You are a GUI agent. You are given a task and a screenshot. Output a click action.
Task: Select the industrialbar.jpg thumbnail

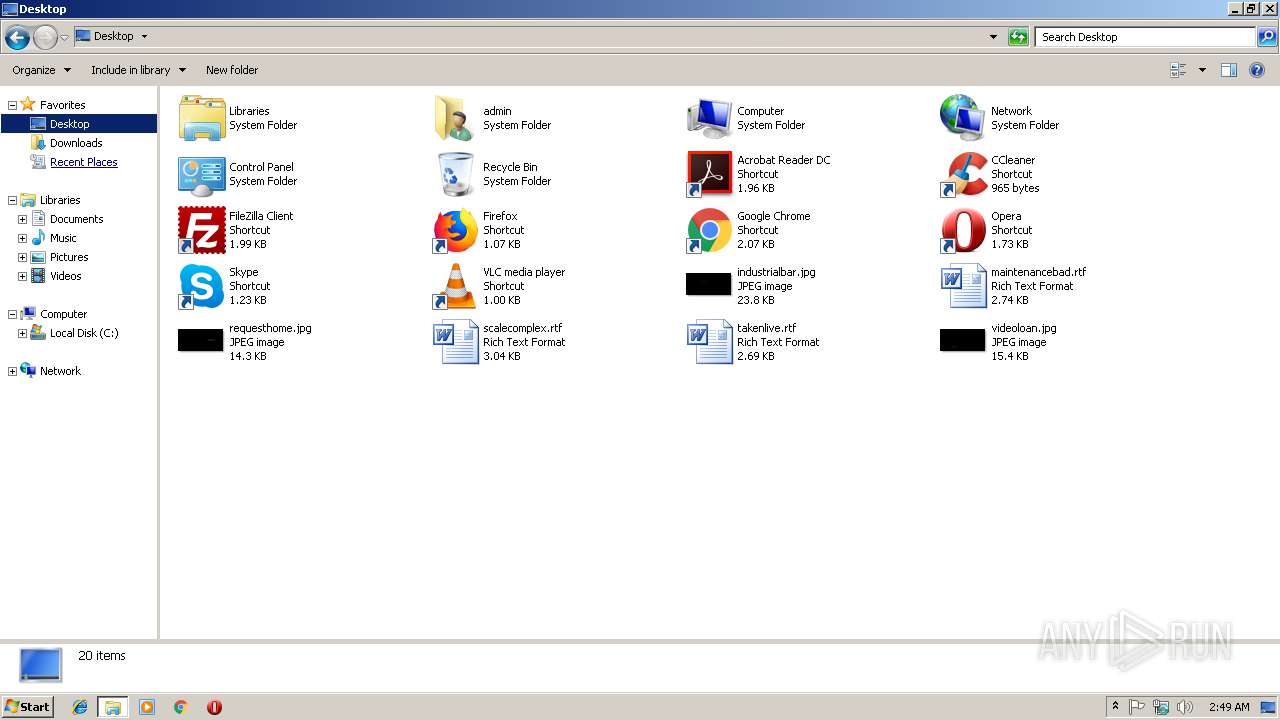point(709,284)
